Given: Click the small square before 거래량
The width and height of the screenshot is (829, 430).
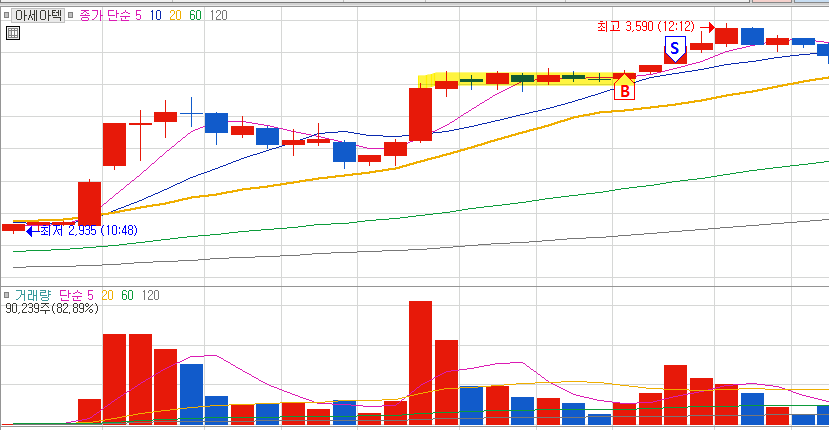Looking at the screenshot, I should (6, 295).
